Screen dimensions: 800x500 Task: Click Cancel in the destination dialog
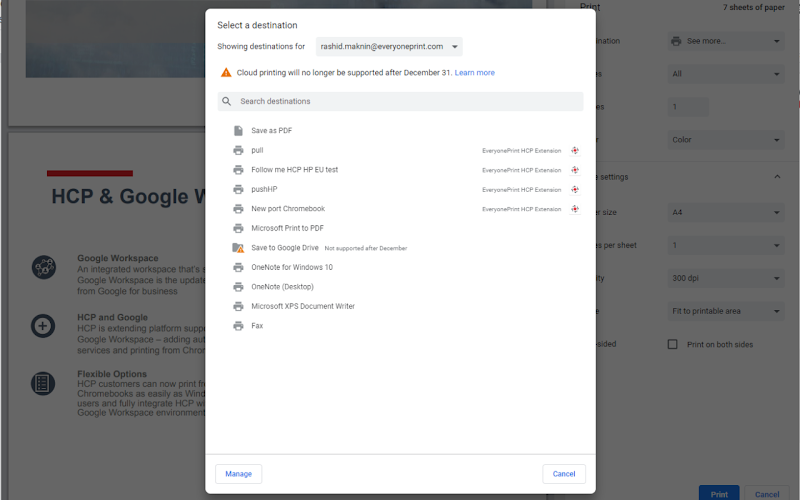pyautogui.click(x=564, y=474)
